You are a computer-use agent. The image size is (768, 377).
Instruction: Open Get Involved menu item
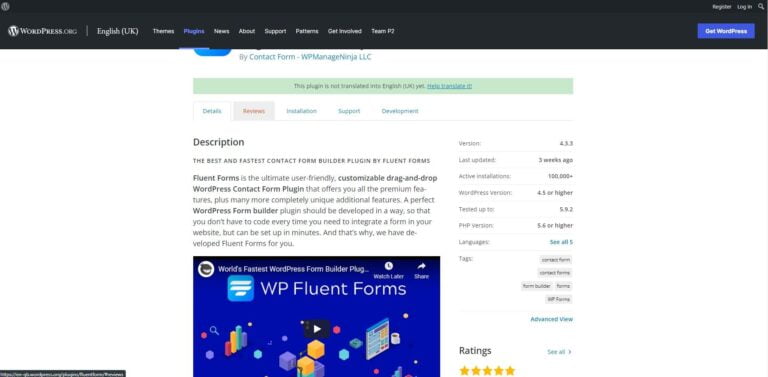345,31
